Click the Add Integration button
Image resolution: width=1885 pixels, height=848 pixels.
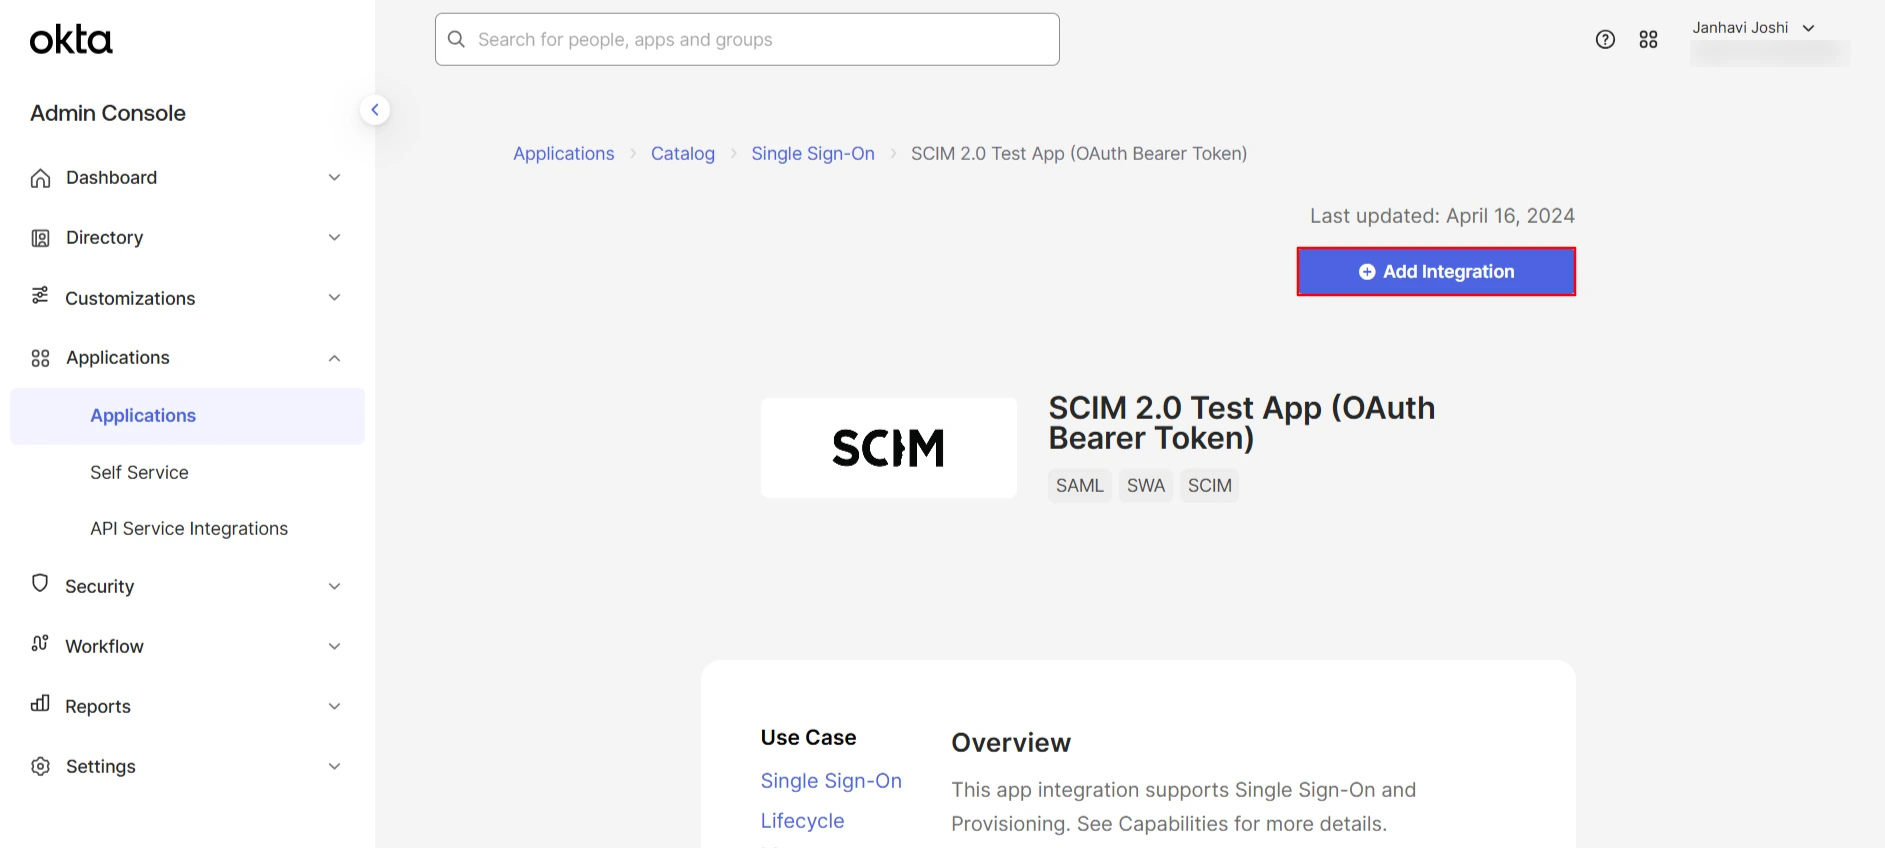tap(1436, 271)
